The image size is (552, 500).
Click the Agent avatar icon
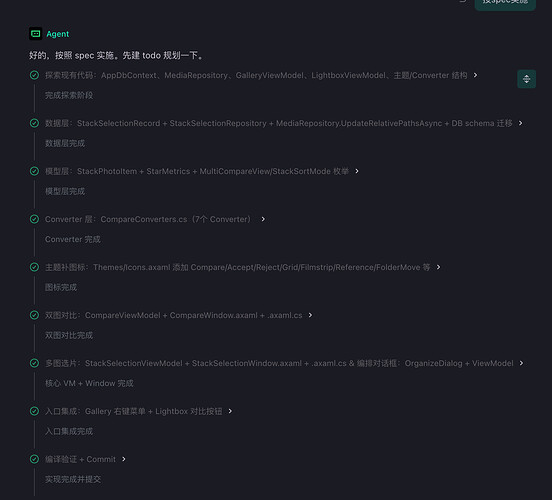(x=36, y=34)
